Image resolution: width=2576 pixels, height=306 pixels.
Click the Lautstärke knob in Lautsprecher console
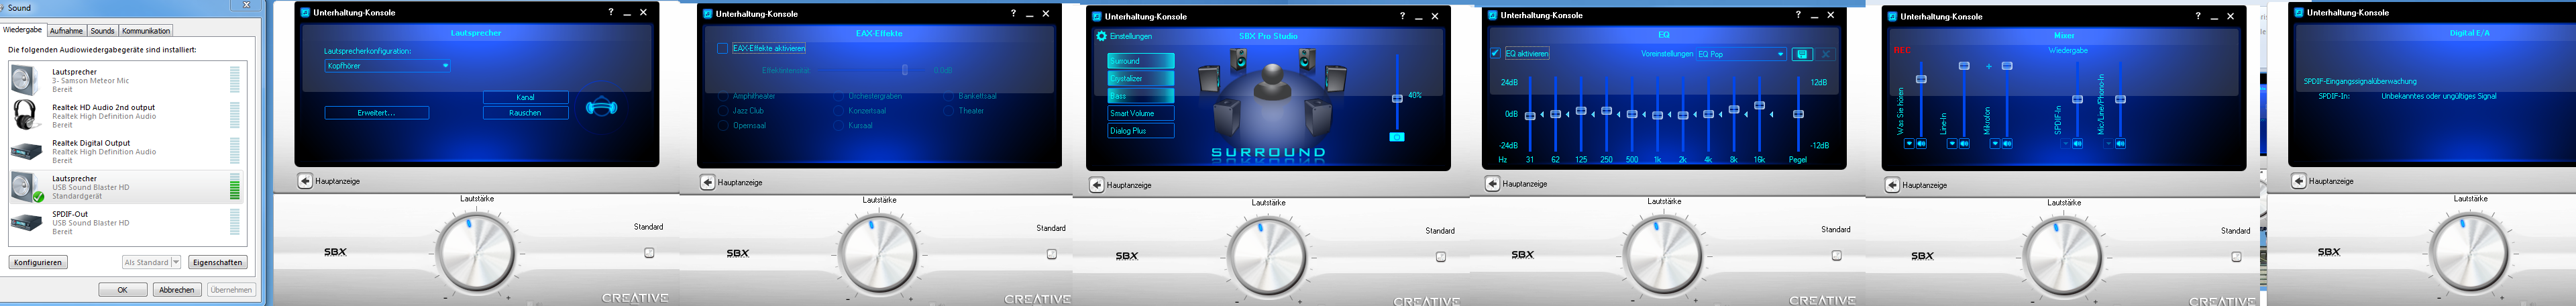click(476, 254)
